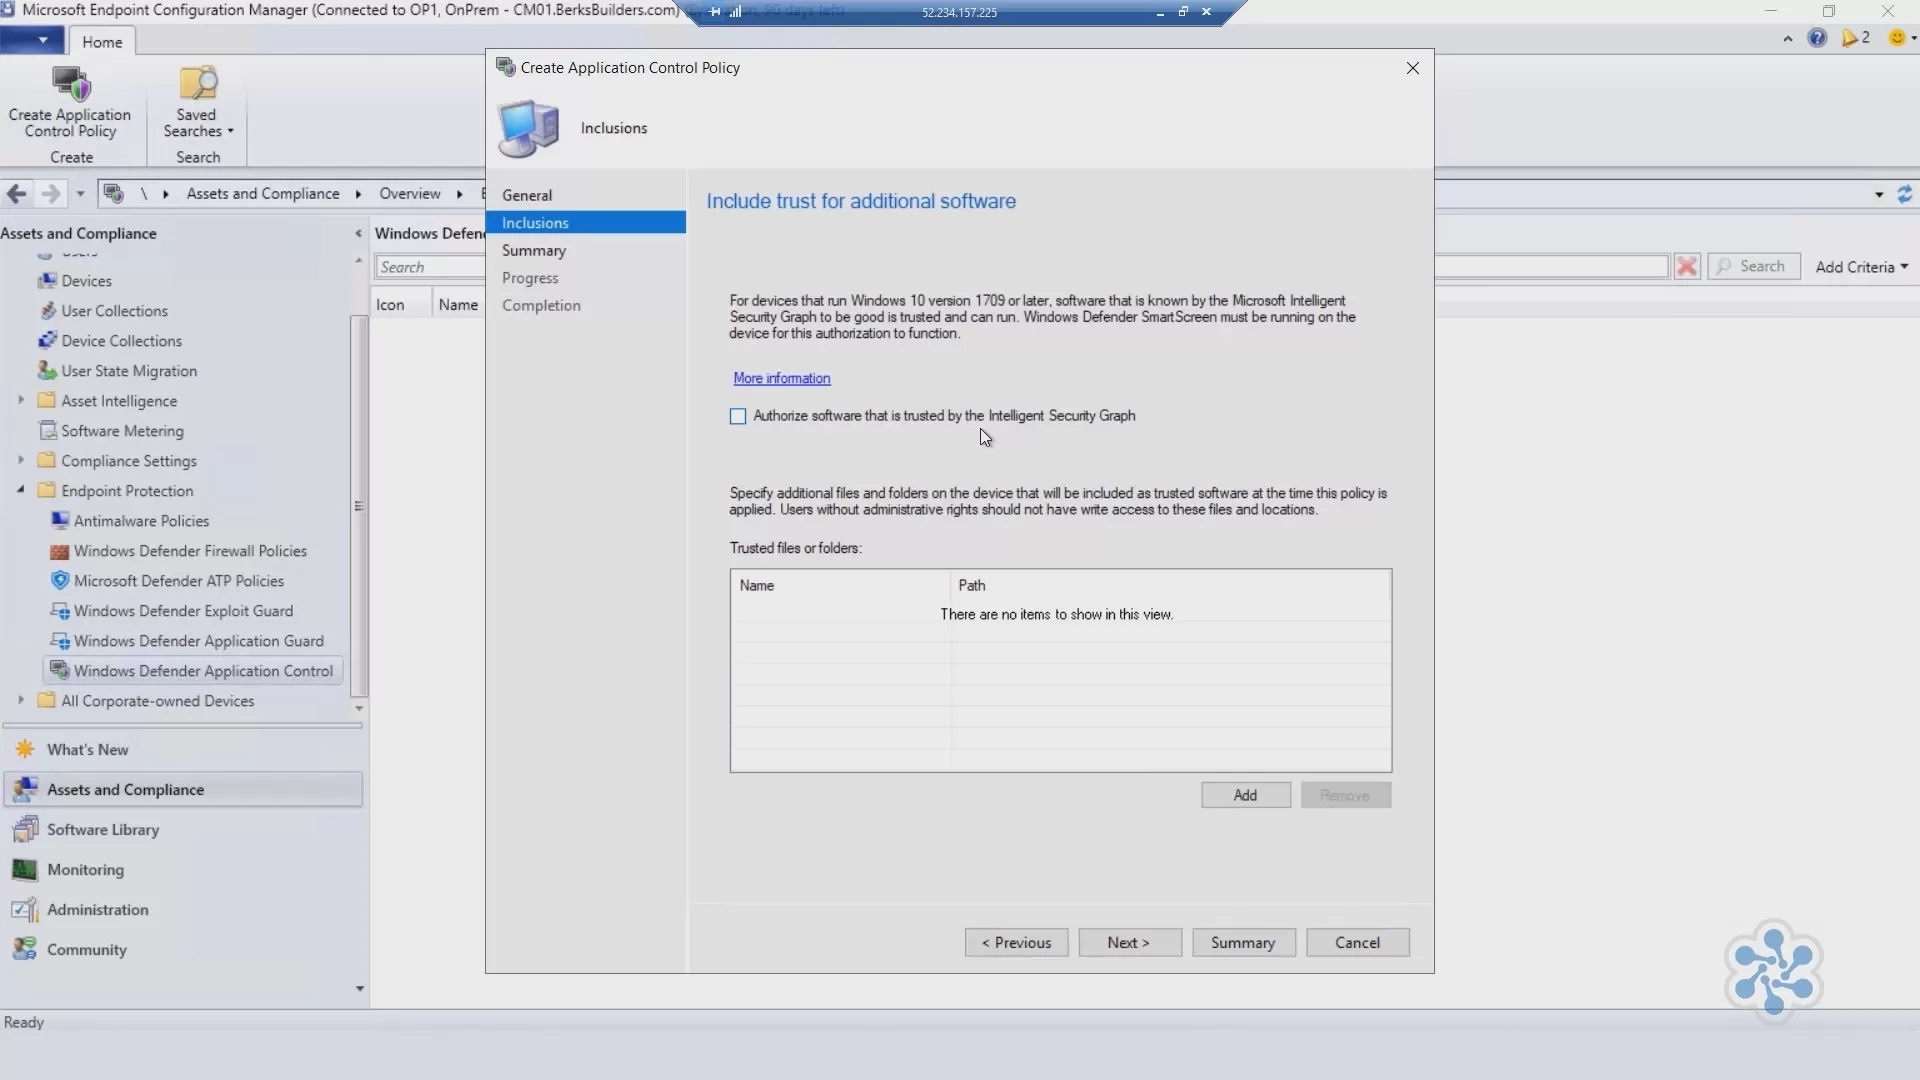
Task: Add a trusted file or folder
Action: coord(1246,794)
